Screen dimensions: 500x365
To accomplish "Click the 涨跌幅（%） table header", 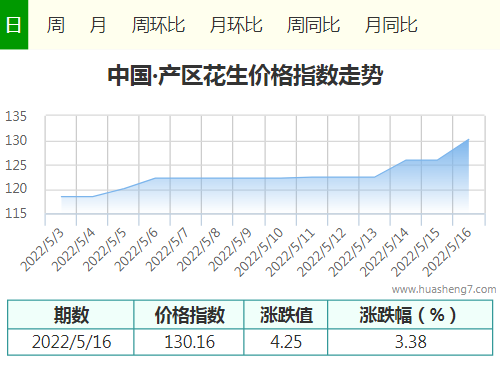I will point(410,315).
